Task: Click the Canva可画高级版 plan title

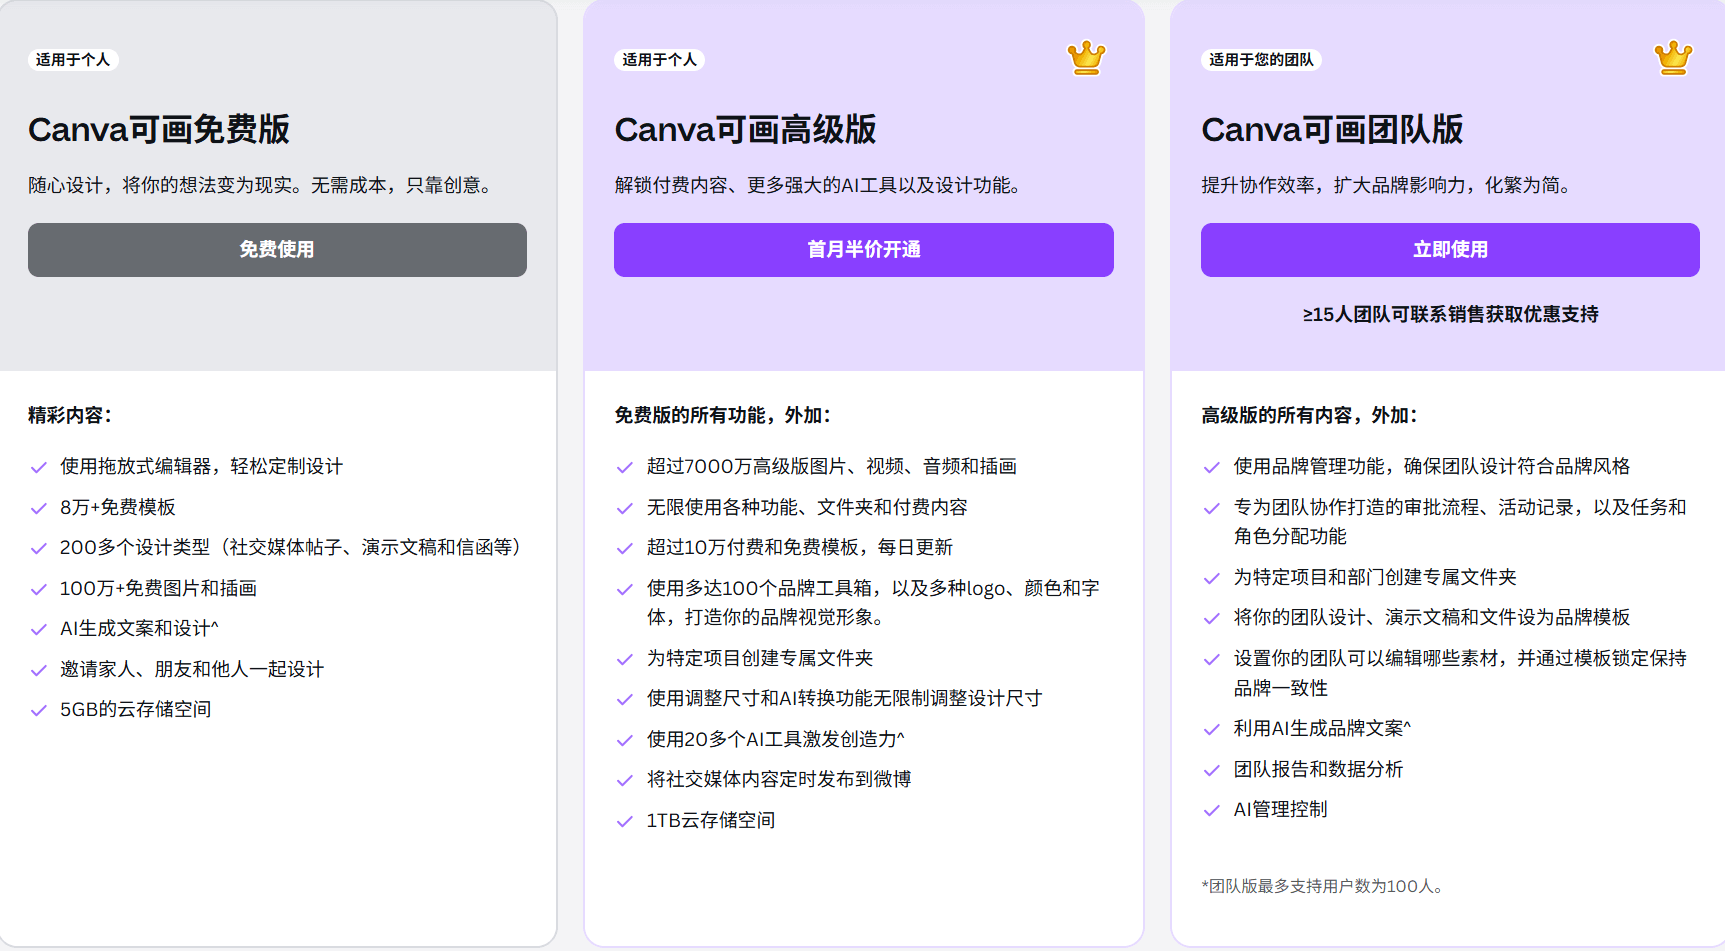Action: pos(746,129)
